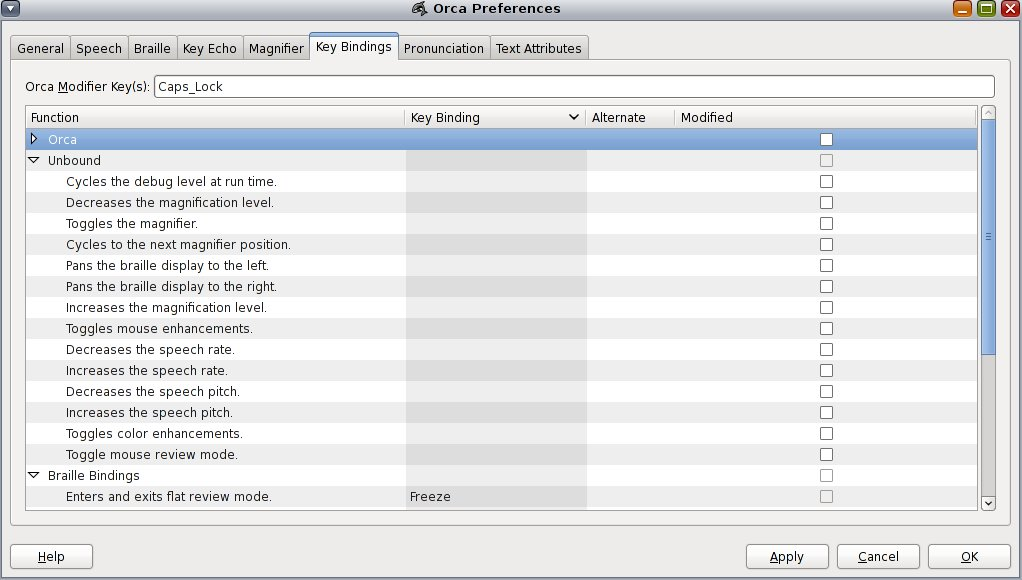Check Modified for Toggles color enhancements
The height and width of the screenshot is (580, 1022).
[826, 433]
